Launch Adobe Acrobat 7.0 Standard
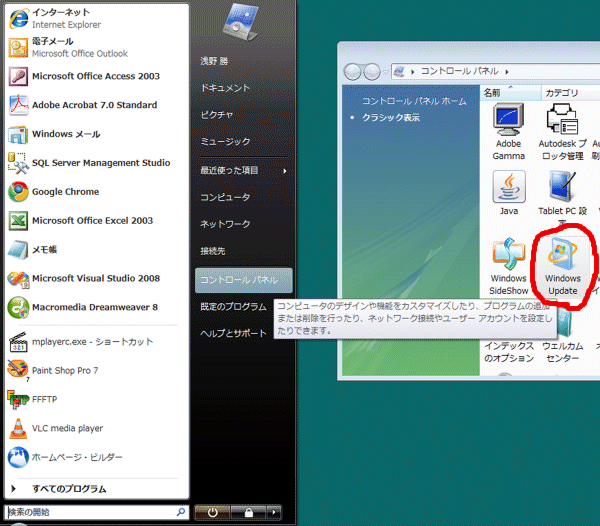Image resolution: width=600 pixels, height=526 pixels. point(97,105)
